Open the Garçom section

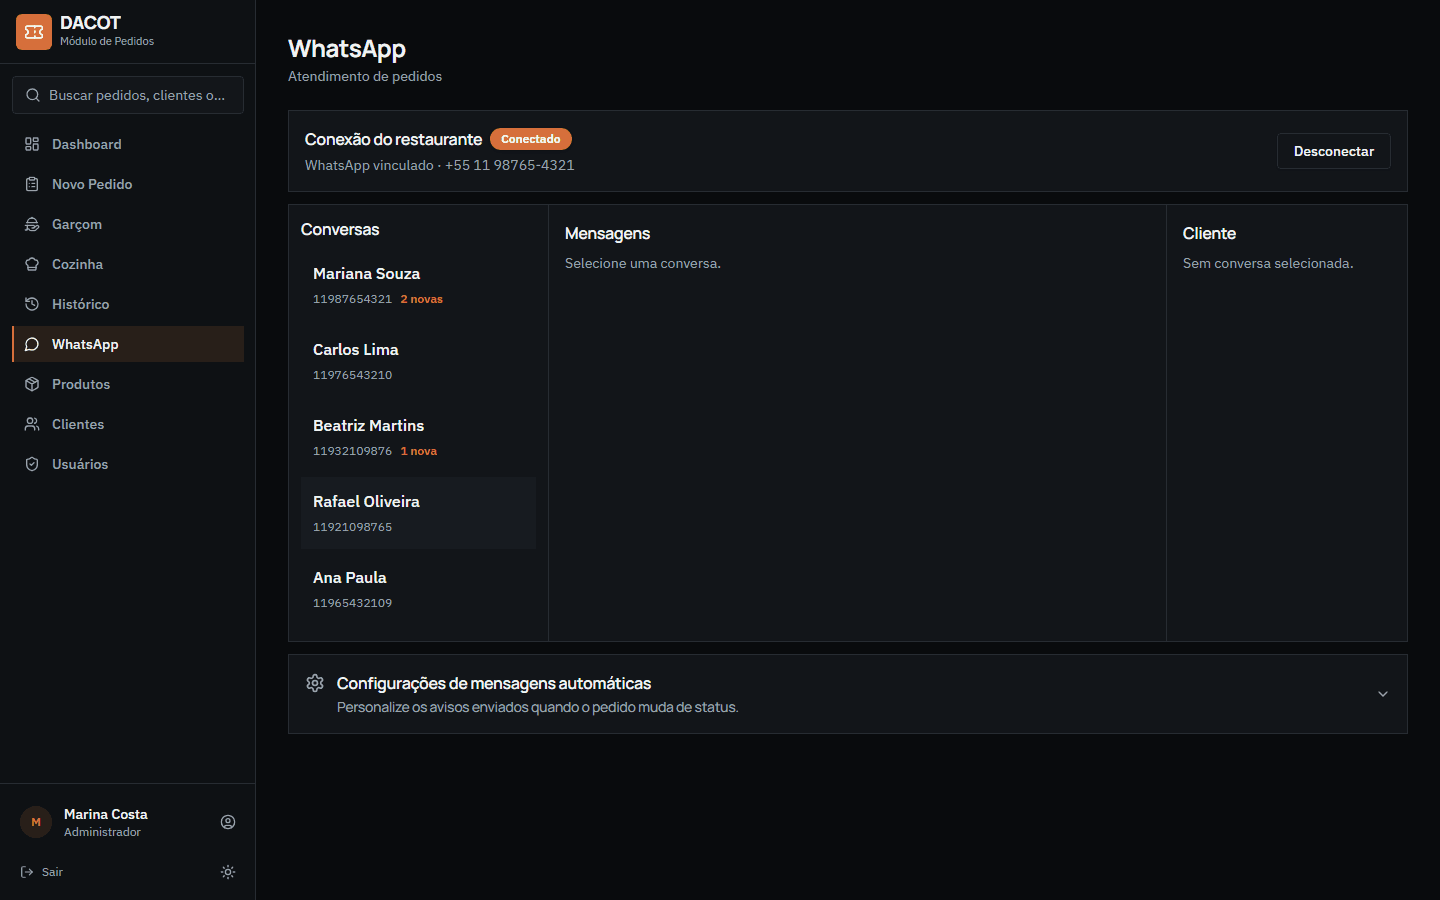click(x=128, y=224)
